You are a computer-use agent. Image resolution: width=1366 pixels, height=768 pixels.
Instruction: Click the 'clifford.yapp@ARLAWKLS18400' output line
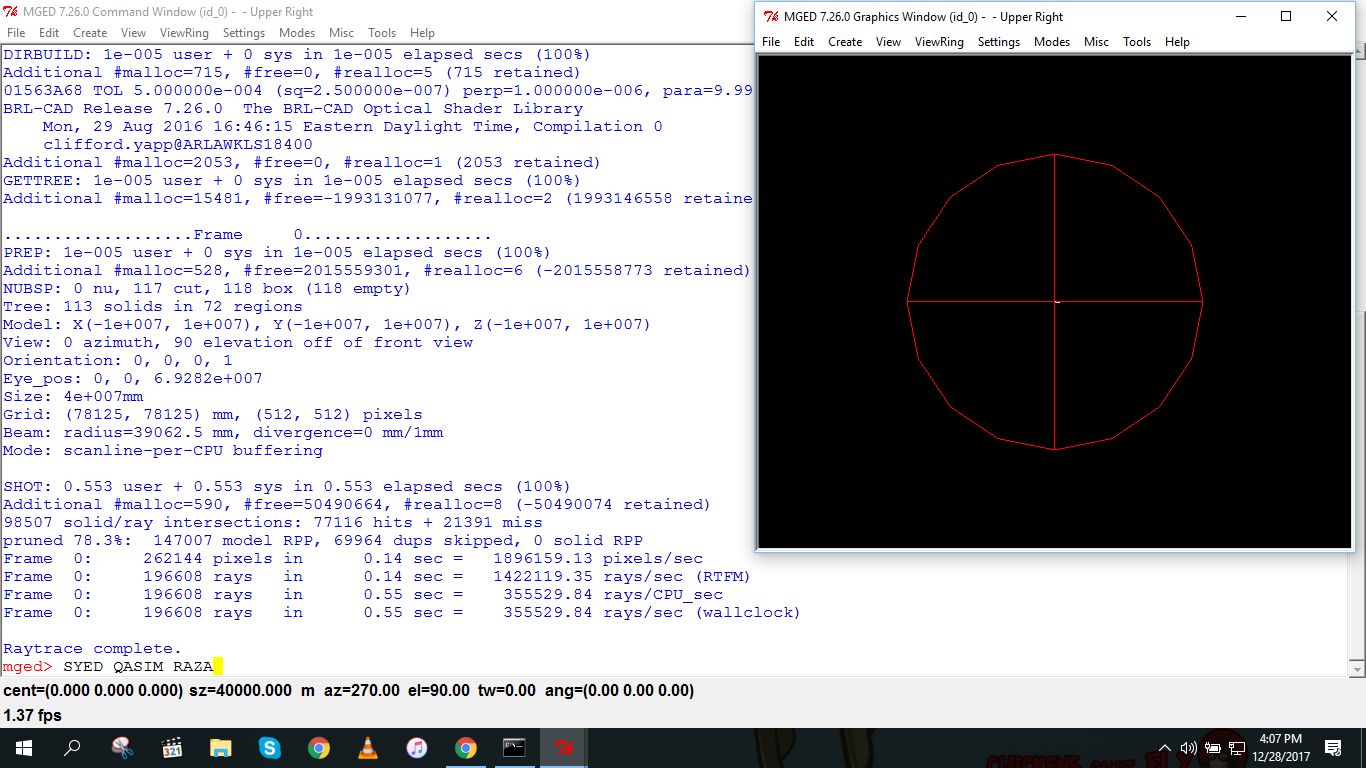(x=178, y=144)
